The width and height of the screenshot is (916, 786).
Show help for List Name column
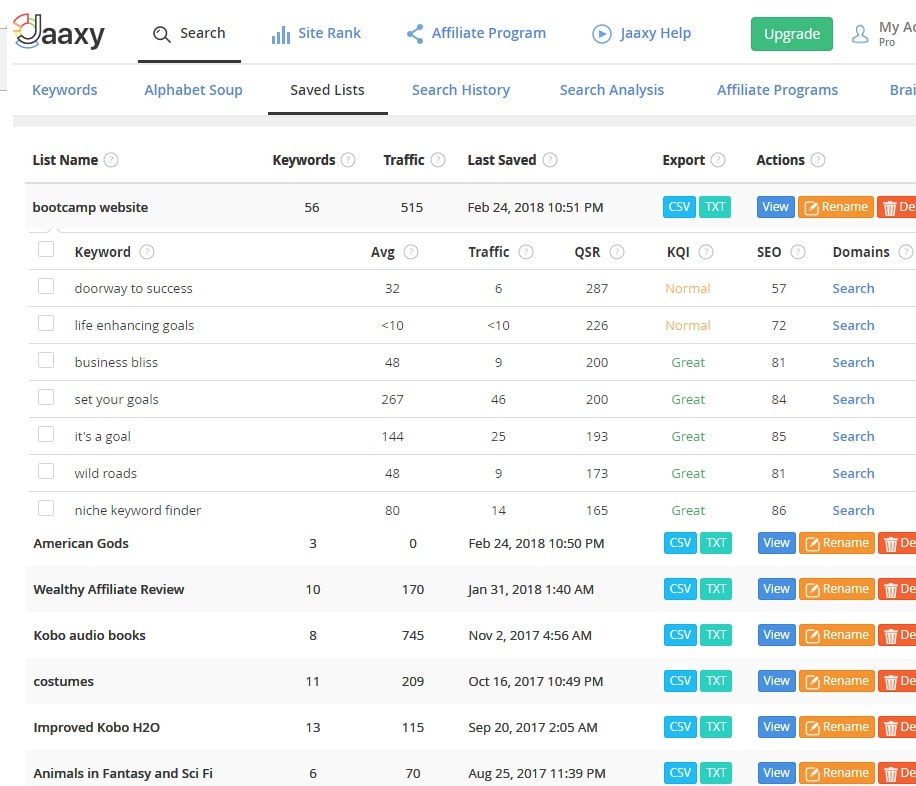(x=111, y=160)
